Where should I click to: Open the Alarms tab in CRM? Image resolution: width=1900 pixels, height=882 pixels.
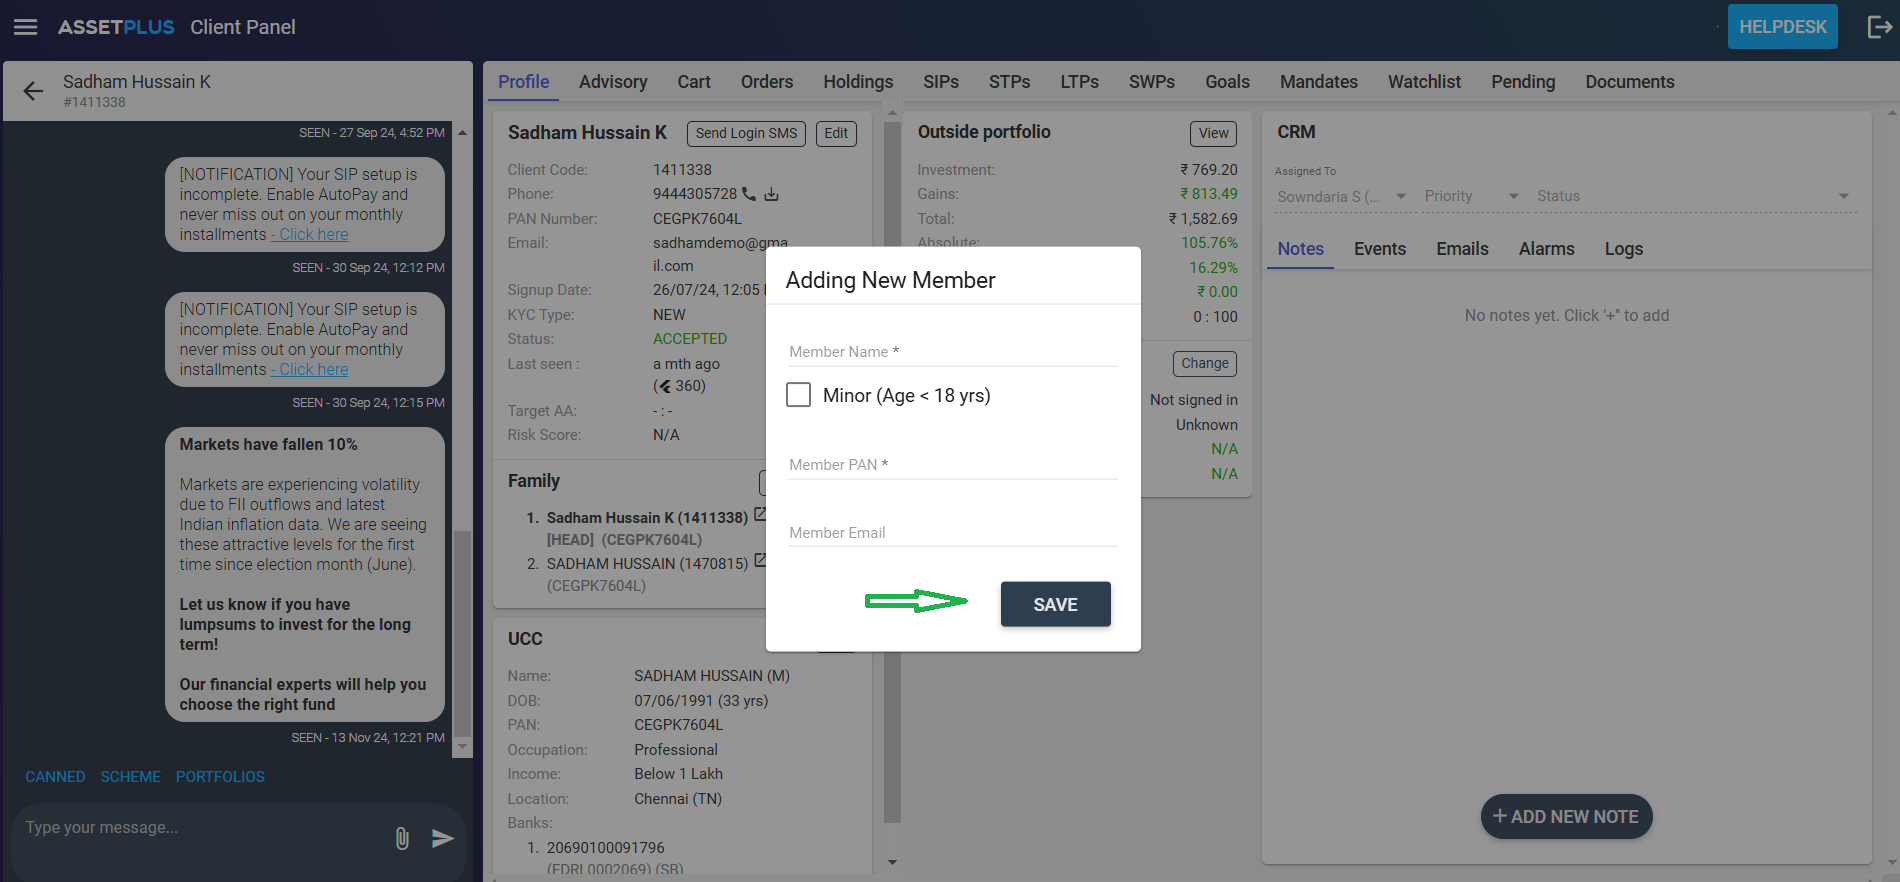click(1546, 249)
